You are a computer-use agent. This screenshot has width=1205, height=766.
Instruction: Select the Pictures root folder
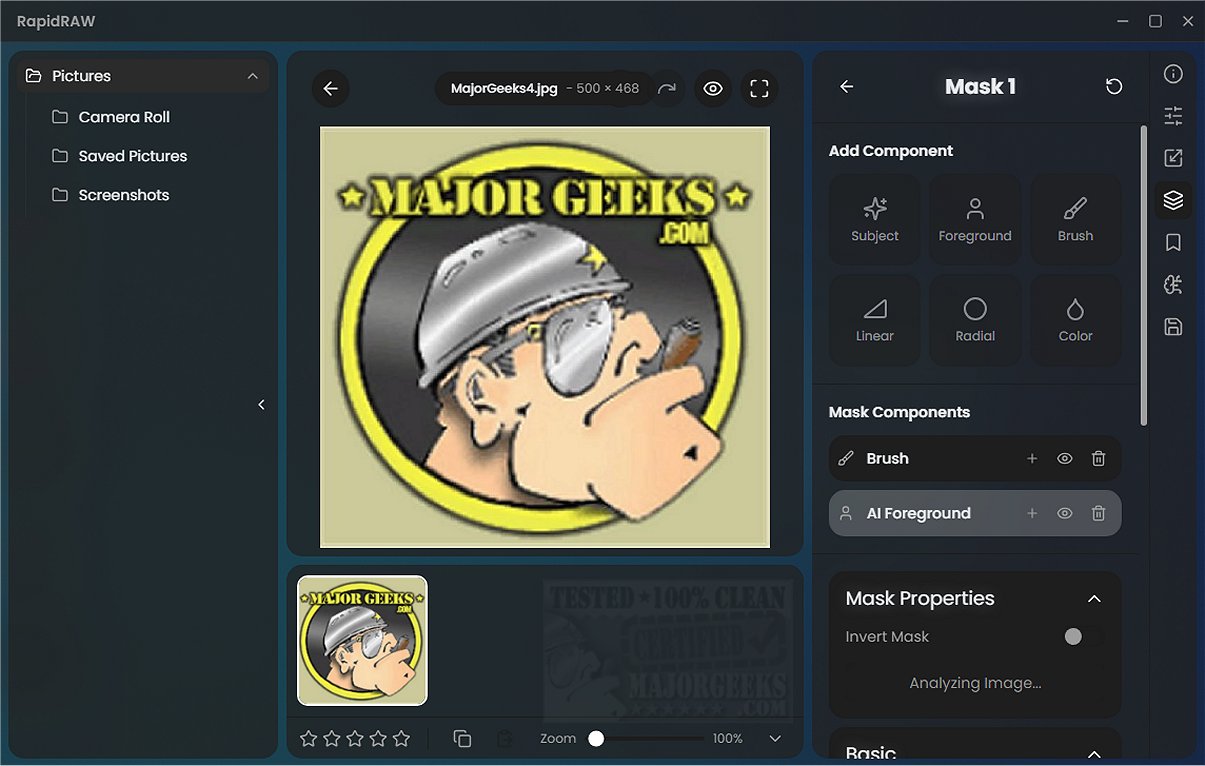point(143,76)
